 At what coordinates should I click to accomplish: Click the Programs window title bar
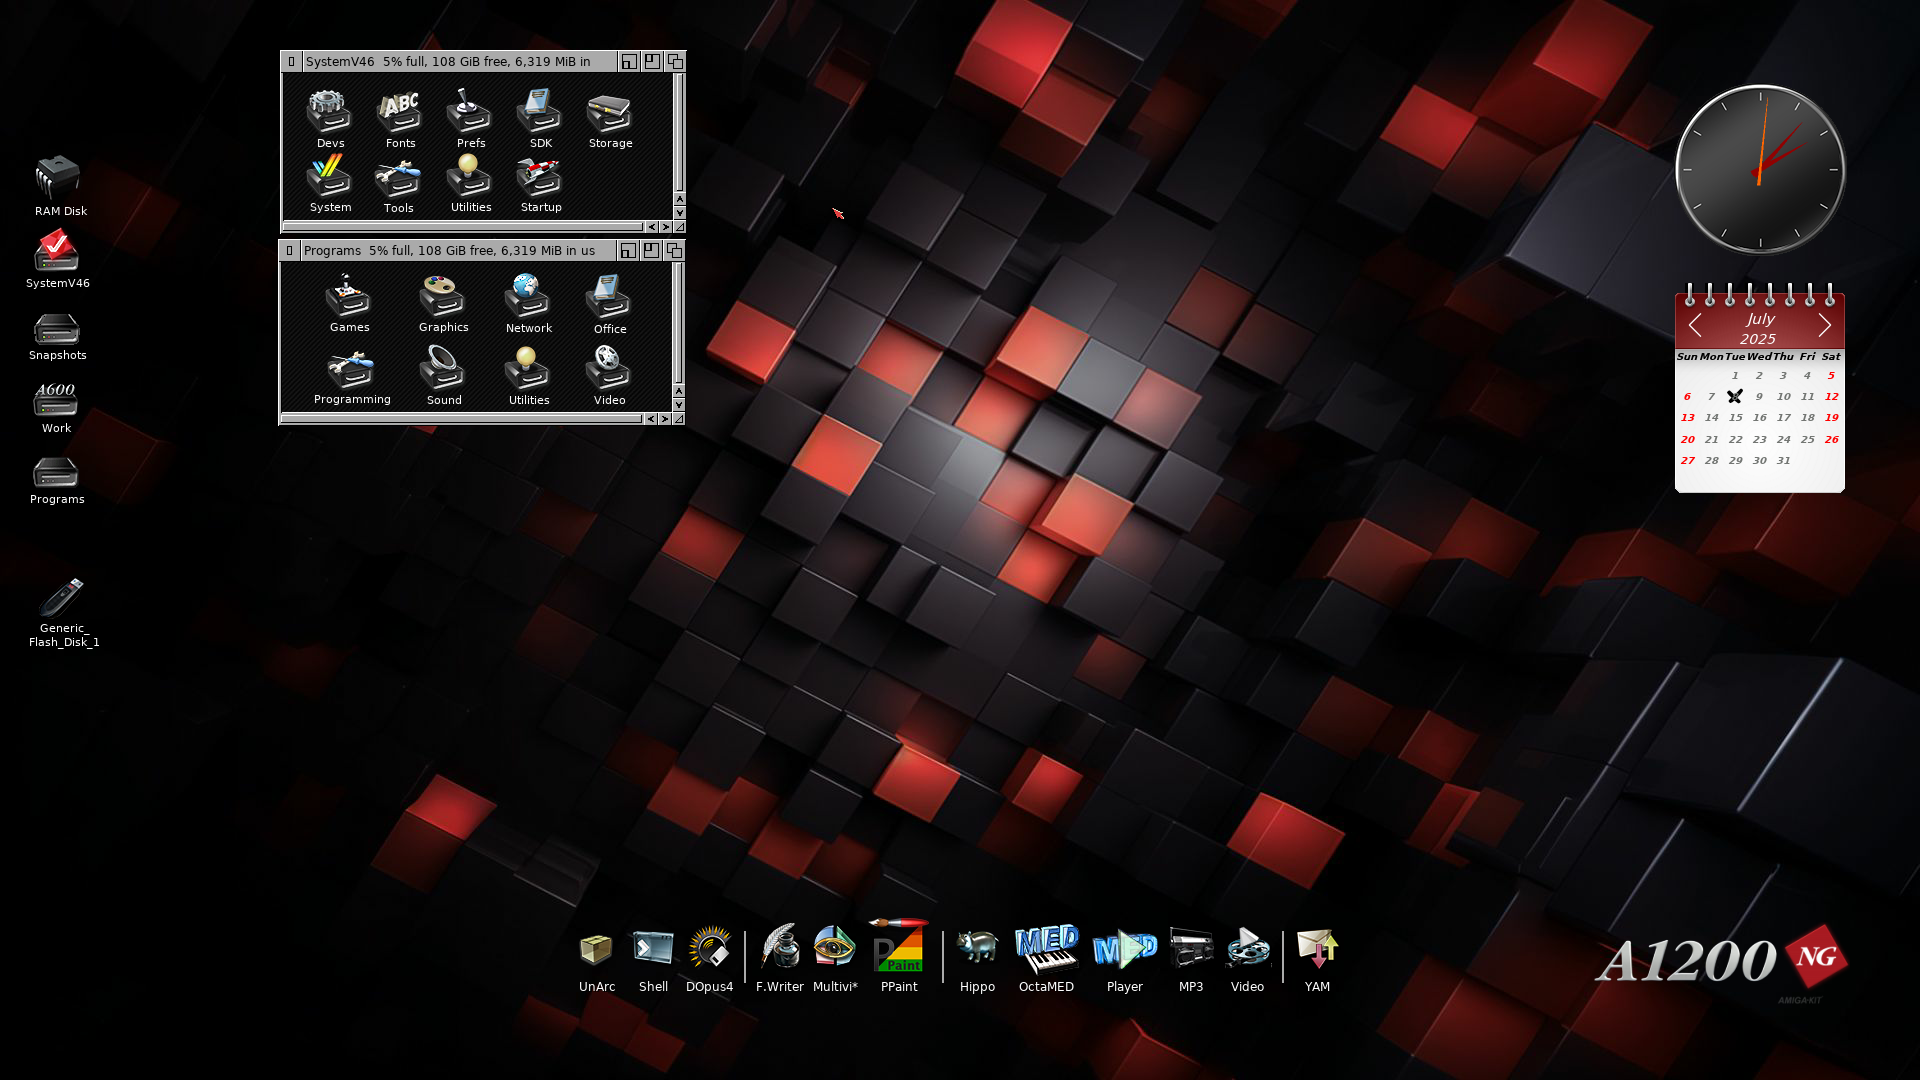pos(450,251)
